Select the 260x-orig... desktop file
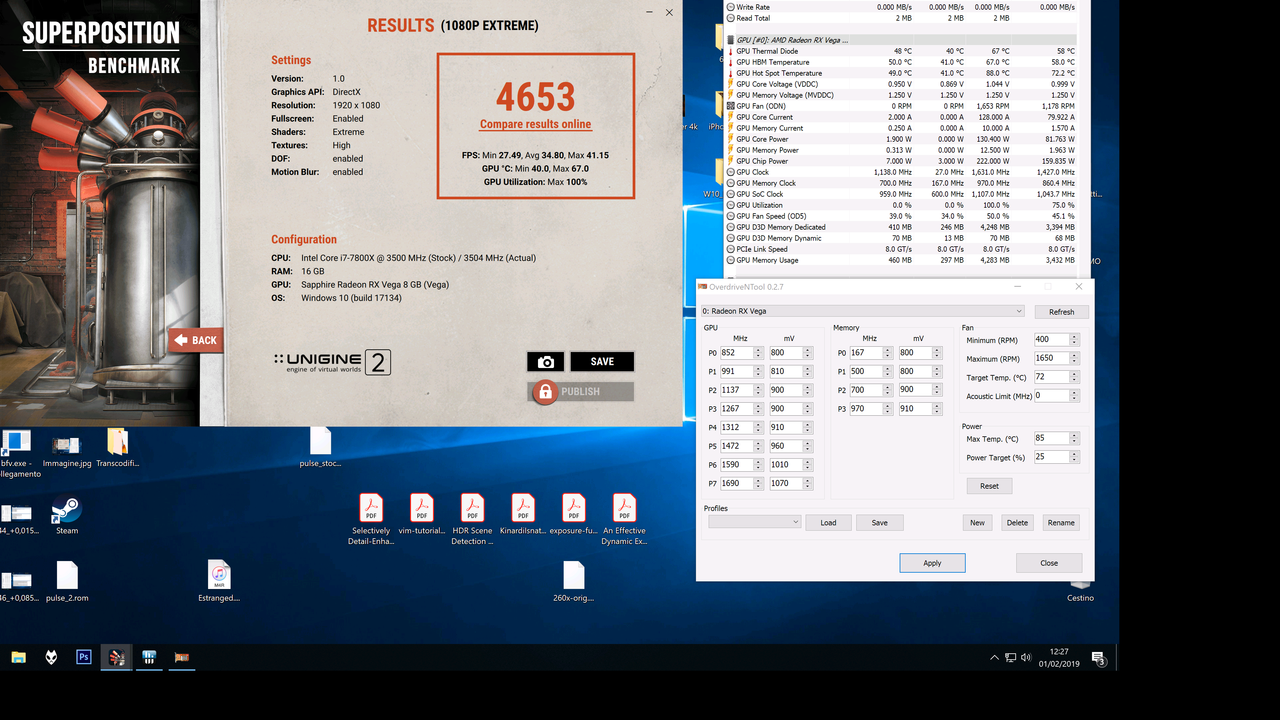 pyautogui.click(x=573, y=582)
